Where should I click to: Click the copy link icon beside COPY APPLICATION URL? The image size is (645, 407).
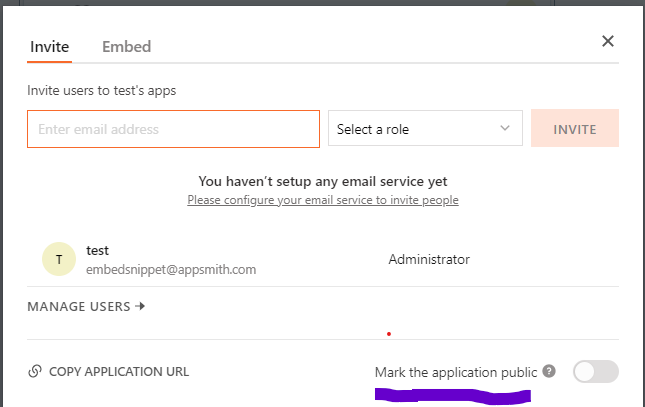(x=35, y=371)
